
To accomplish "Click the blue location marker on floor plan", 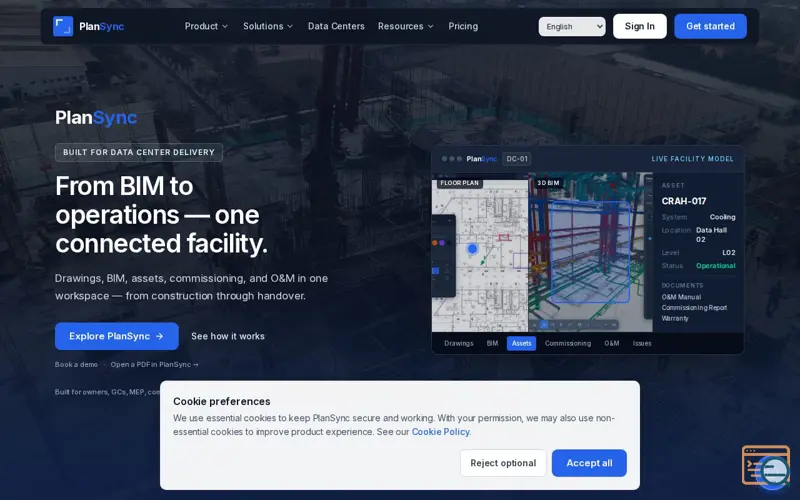I will coord(472,248).
